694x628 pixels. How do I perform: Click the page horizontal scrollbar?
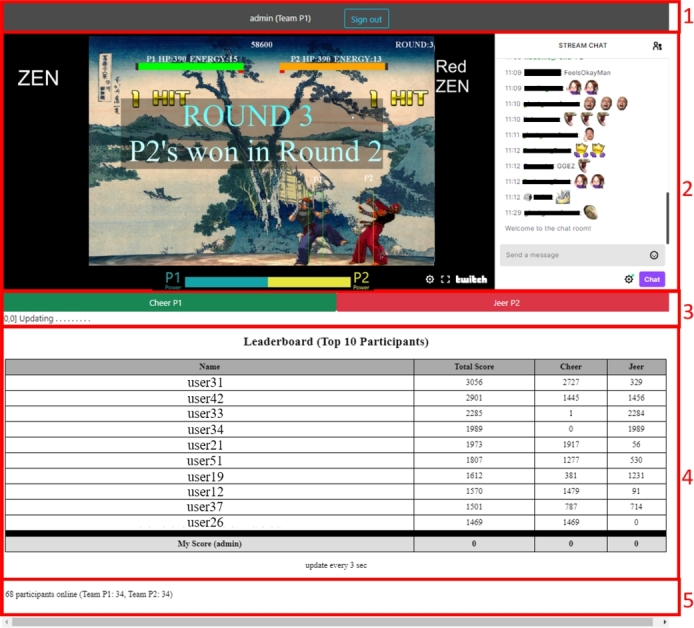[x=332, y=622]
